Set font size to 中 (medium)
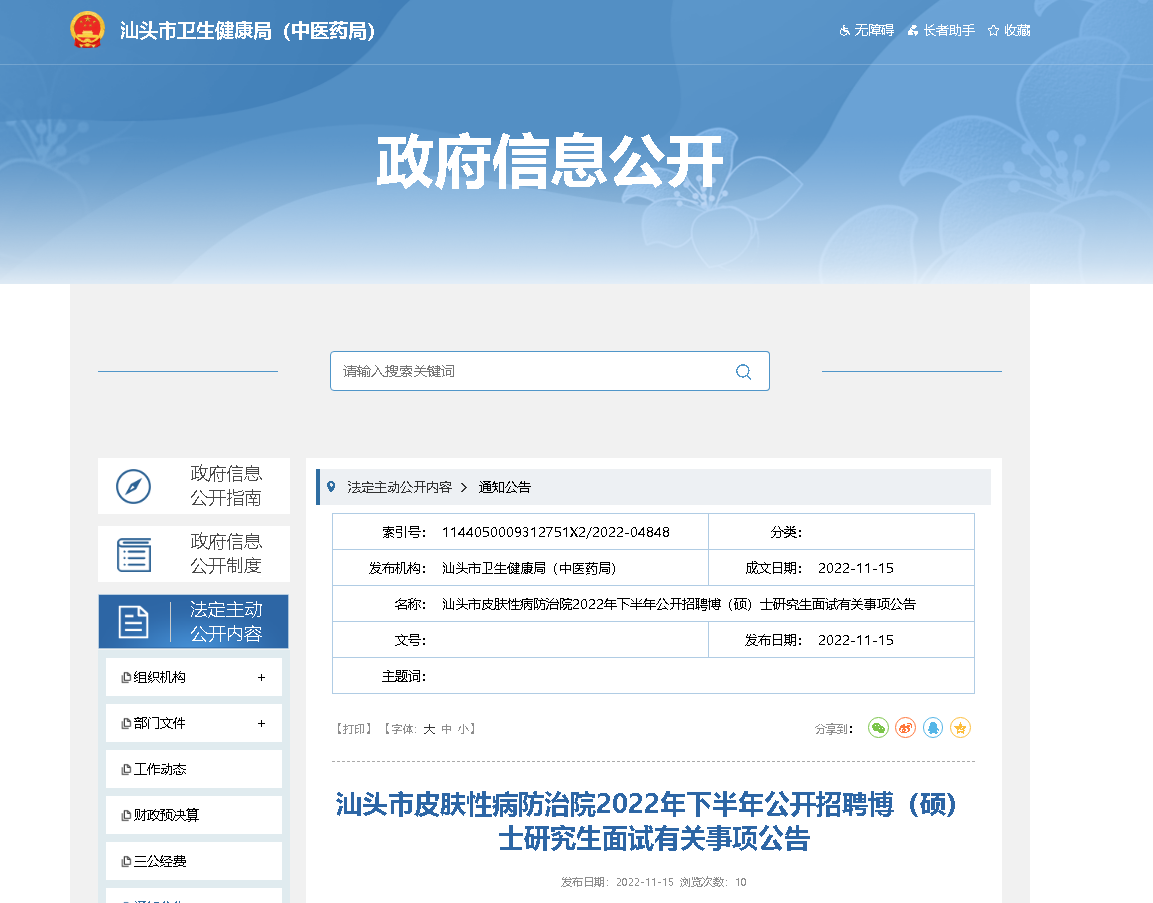Image resolution: width=1153 pixels, height=903 pixels. point(447,729)
